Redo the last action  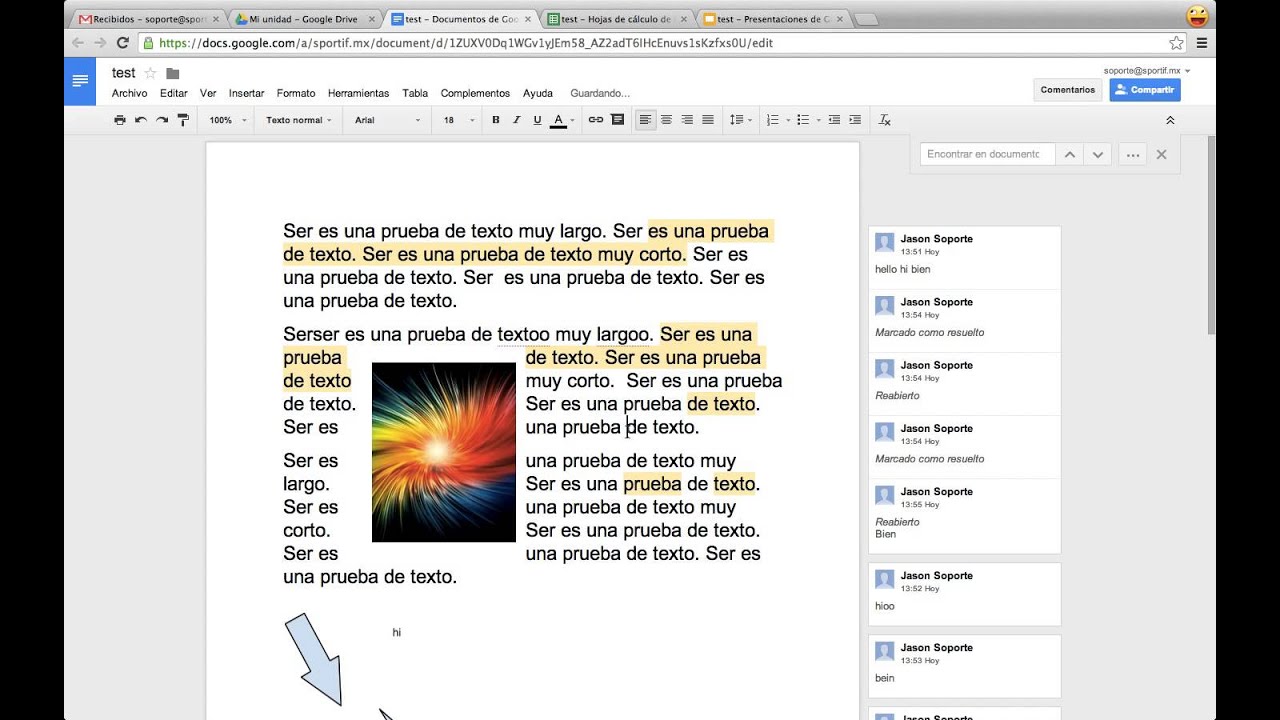tap(162, 120)
